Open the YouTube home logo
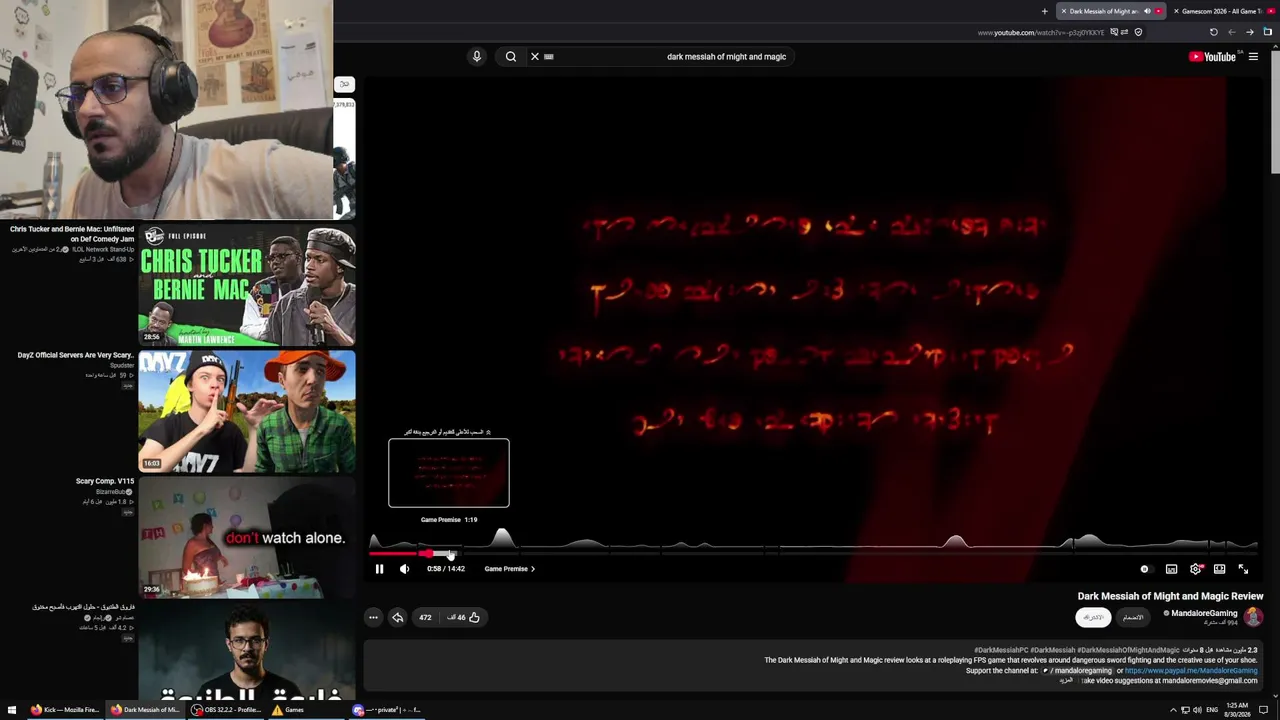Screen dimensions: 1280x720 pyautogui.click(x=1212, y=57)
